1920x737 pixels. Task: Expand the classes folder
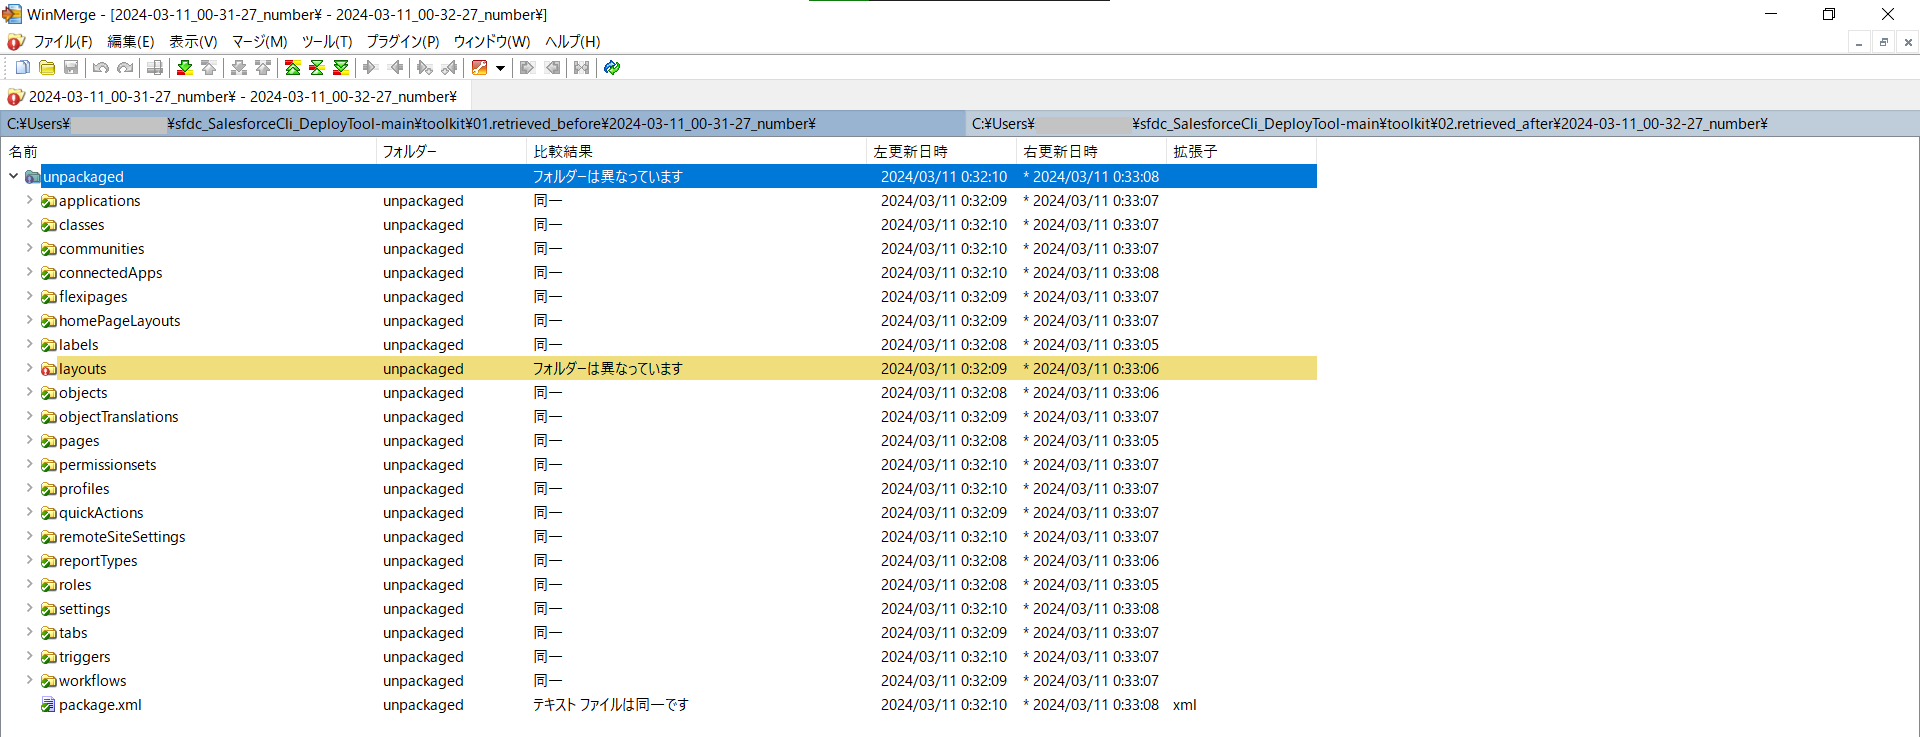coord(29,224)
